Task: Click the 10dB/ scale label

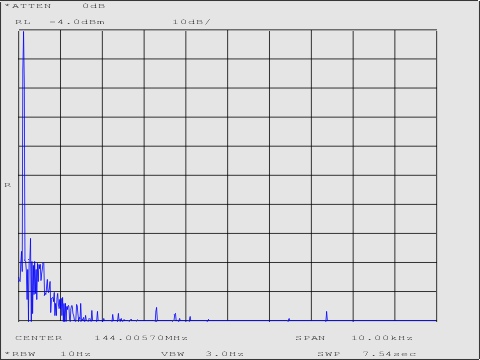Action: tap(192, 22)
